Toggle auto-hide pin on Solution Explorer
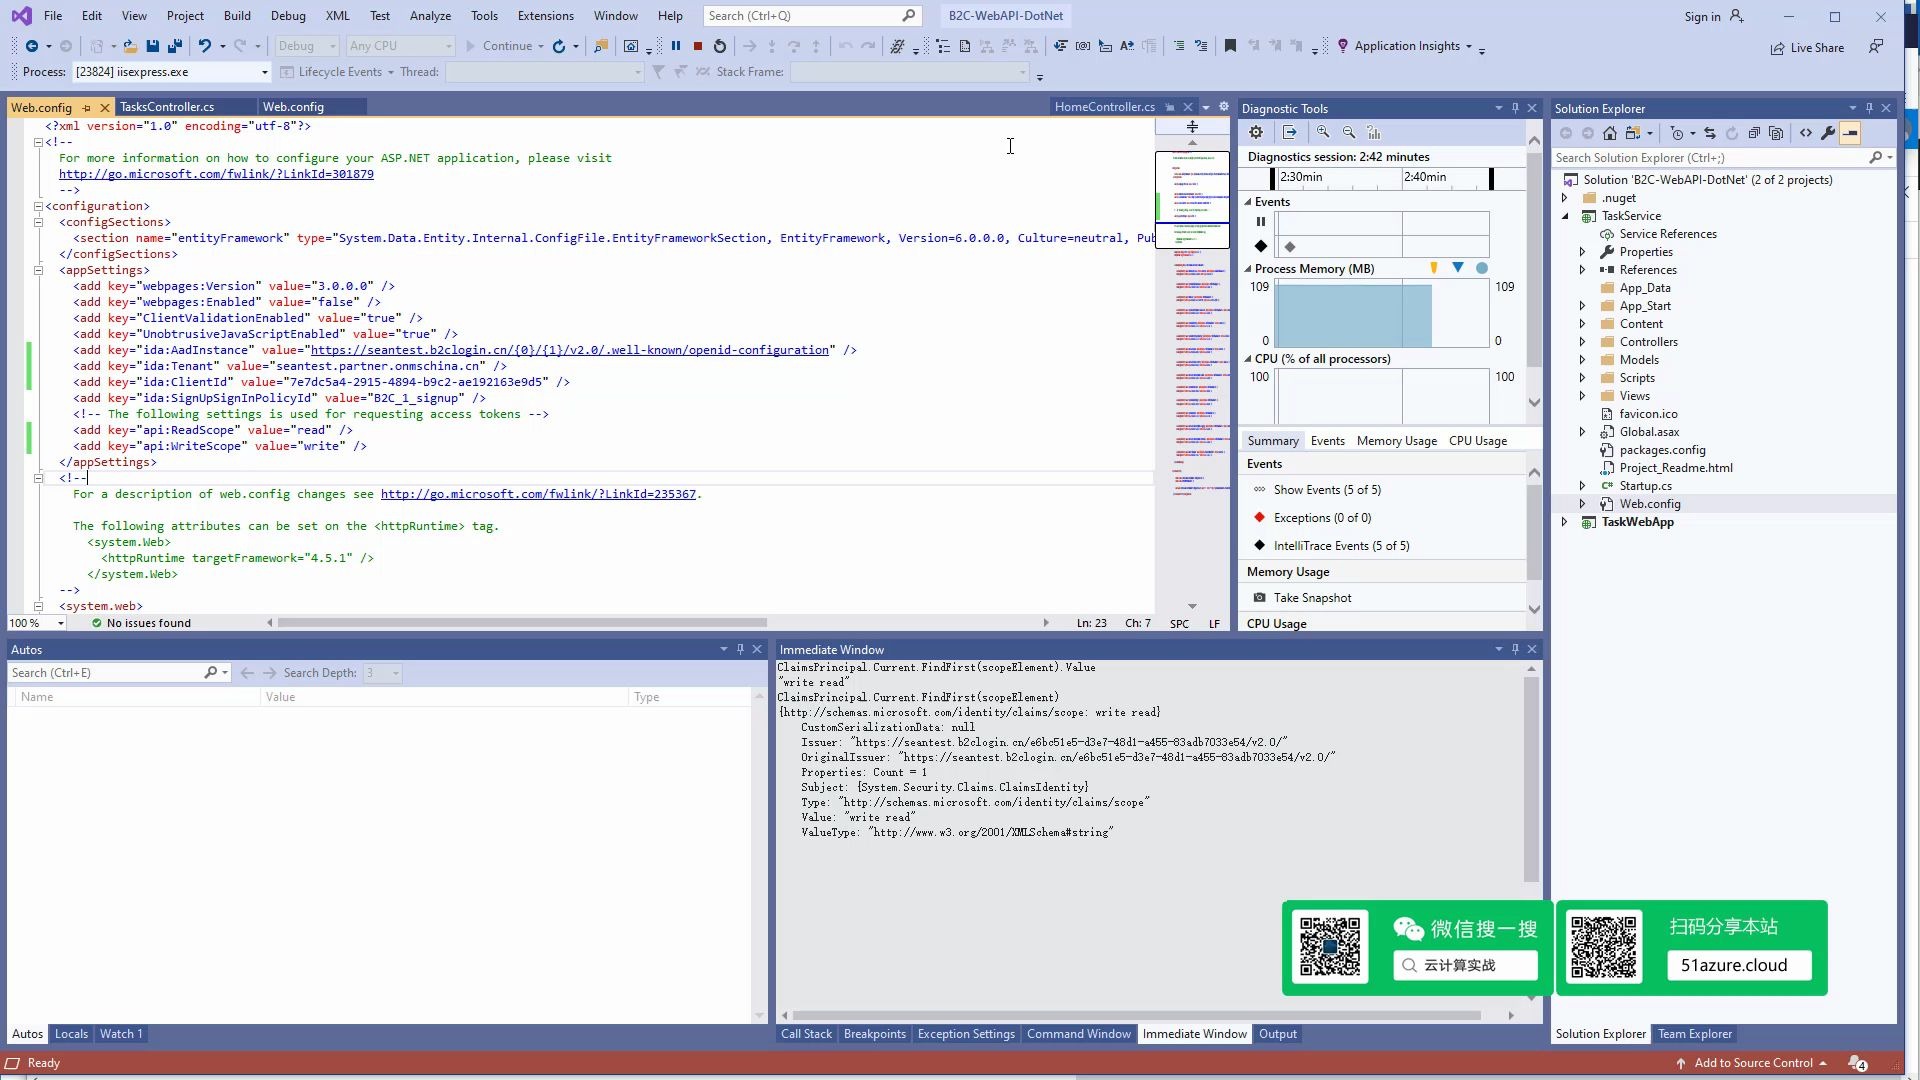Viewport: 1920px width, 1080px height. pos(1869,108)
